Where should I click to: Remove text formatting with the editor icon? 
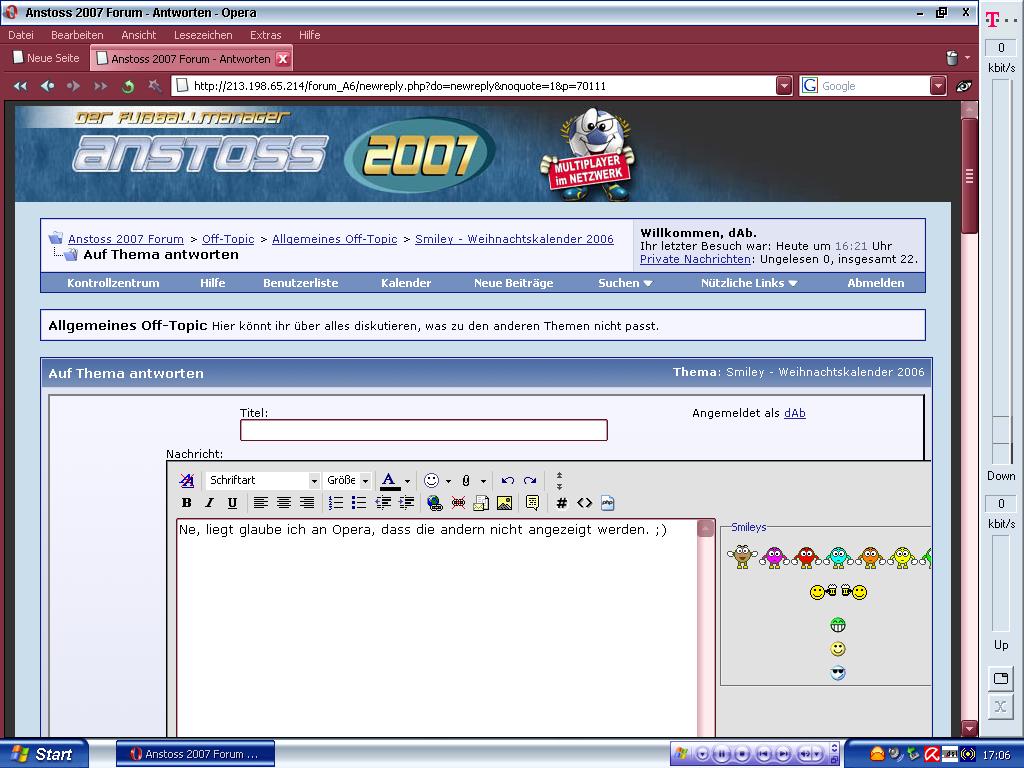[x=187, y=481]
